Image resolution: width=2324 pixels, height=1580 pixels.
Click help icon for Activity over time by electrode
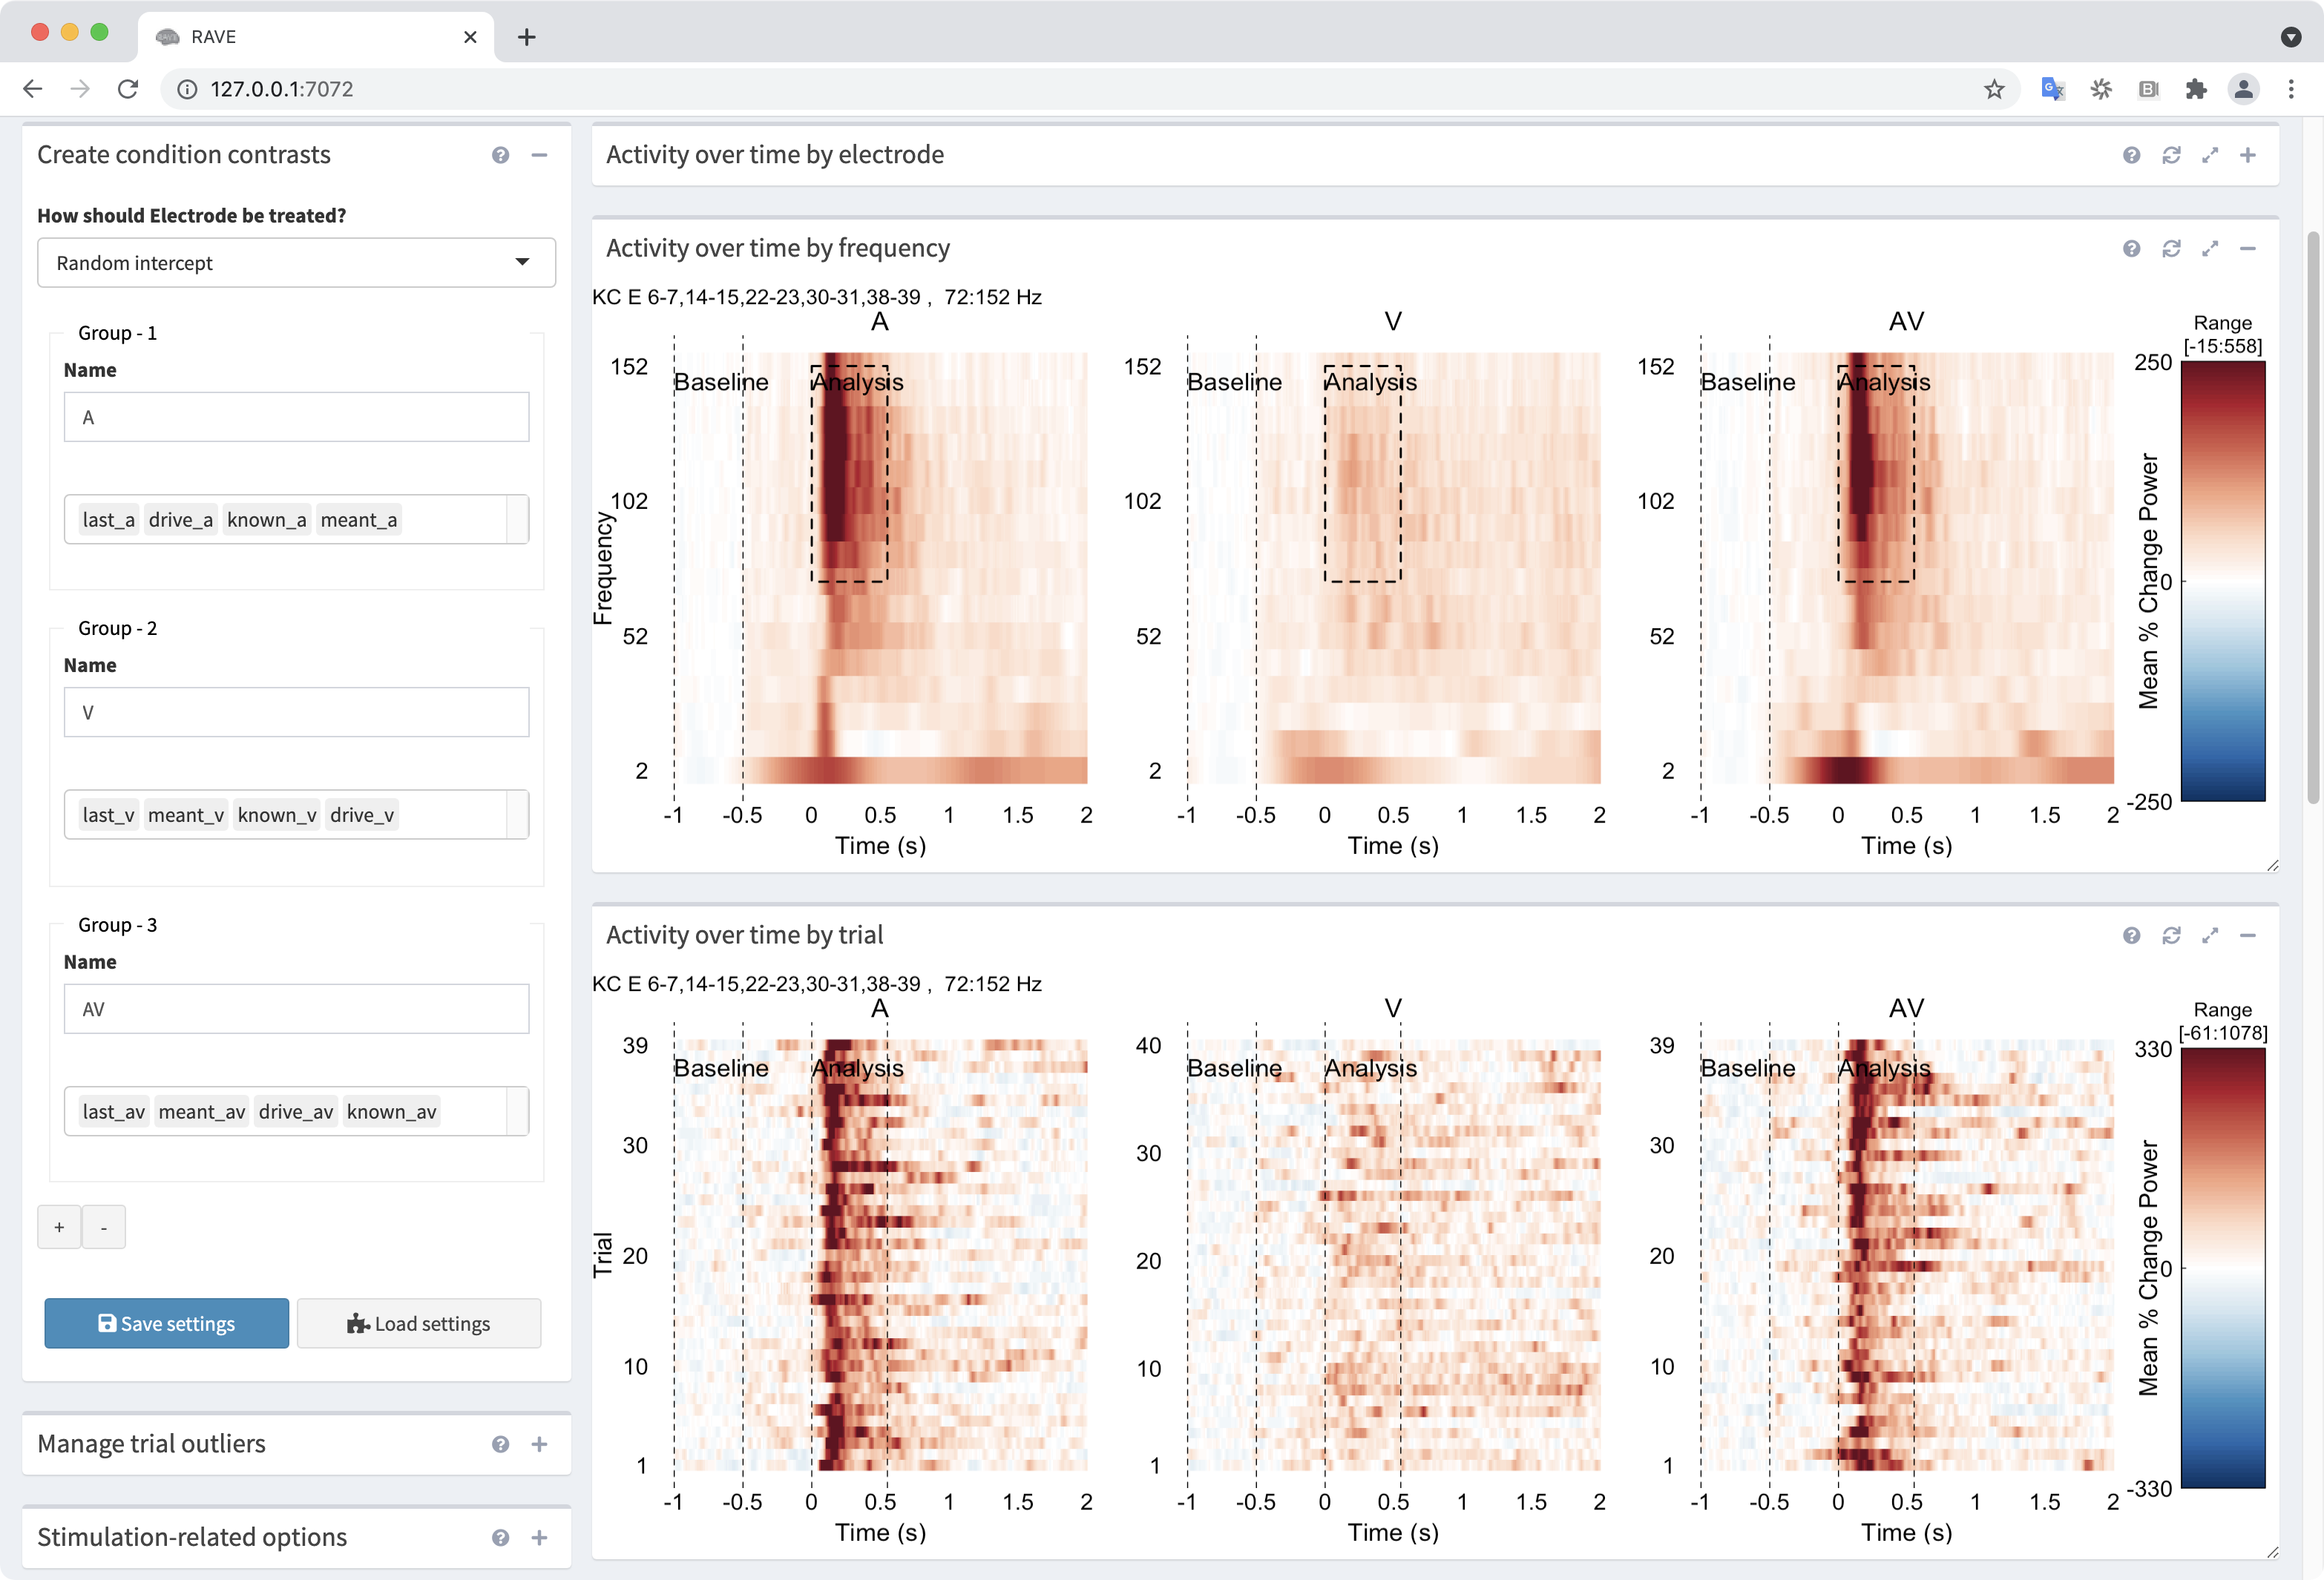(x=2132, y=155)
